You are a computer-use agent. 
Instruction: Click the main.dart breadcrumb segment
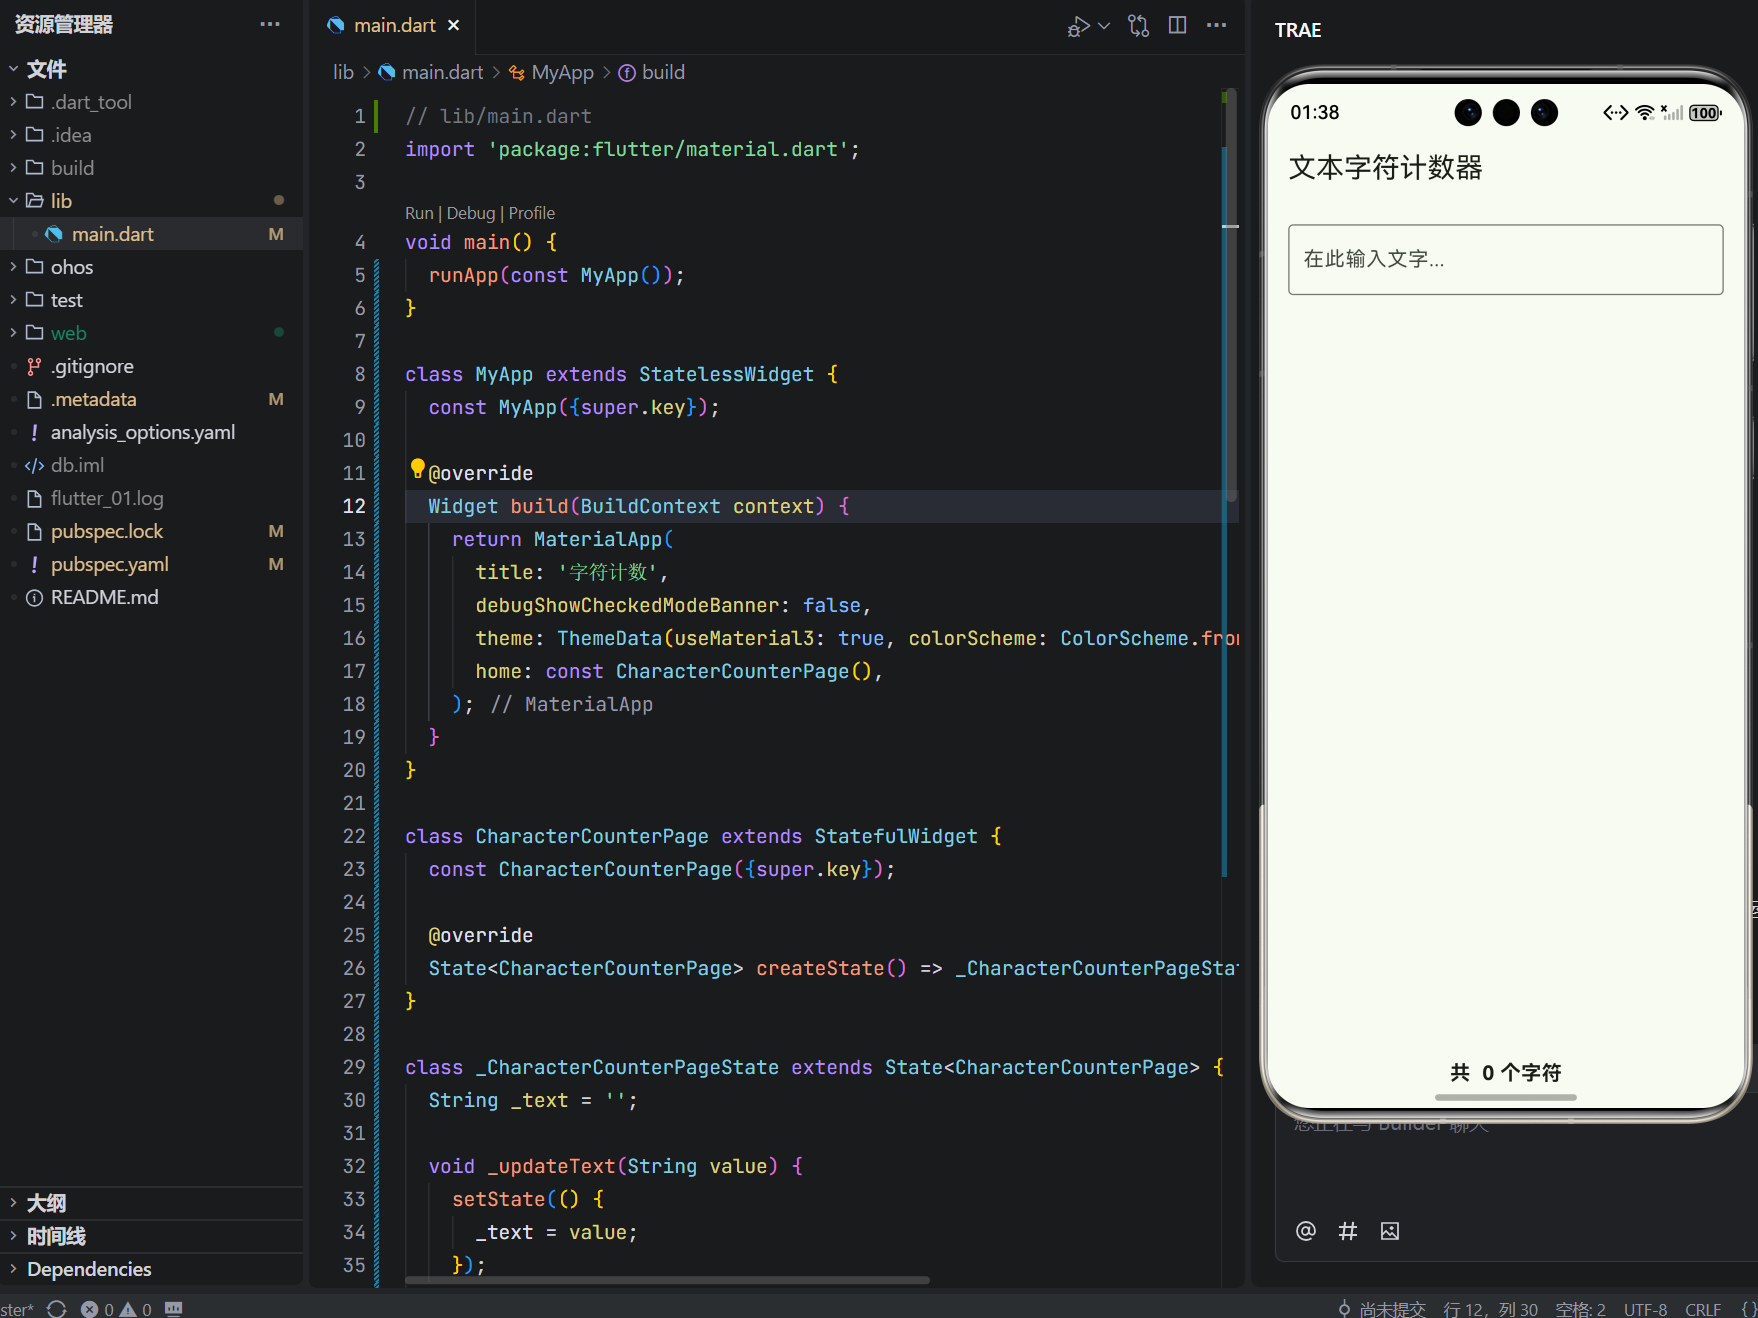pos(431,72)
